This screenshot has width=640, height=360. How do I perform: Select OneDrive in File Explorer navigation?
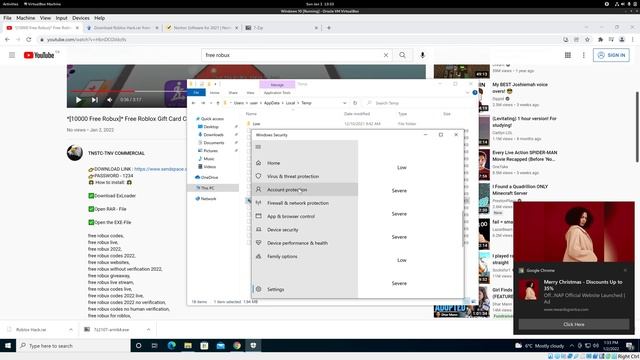coord(209,178)
